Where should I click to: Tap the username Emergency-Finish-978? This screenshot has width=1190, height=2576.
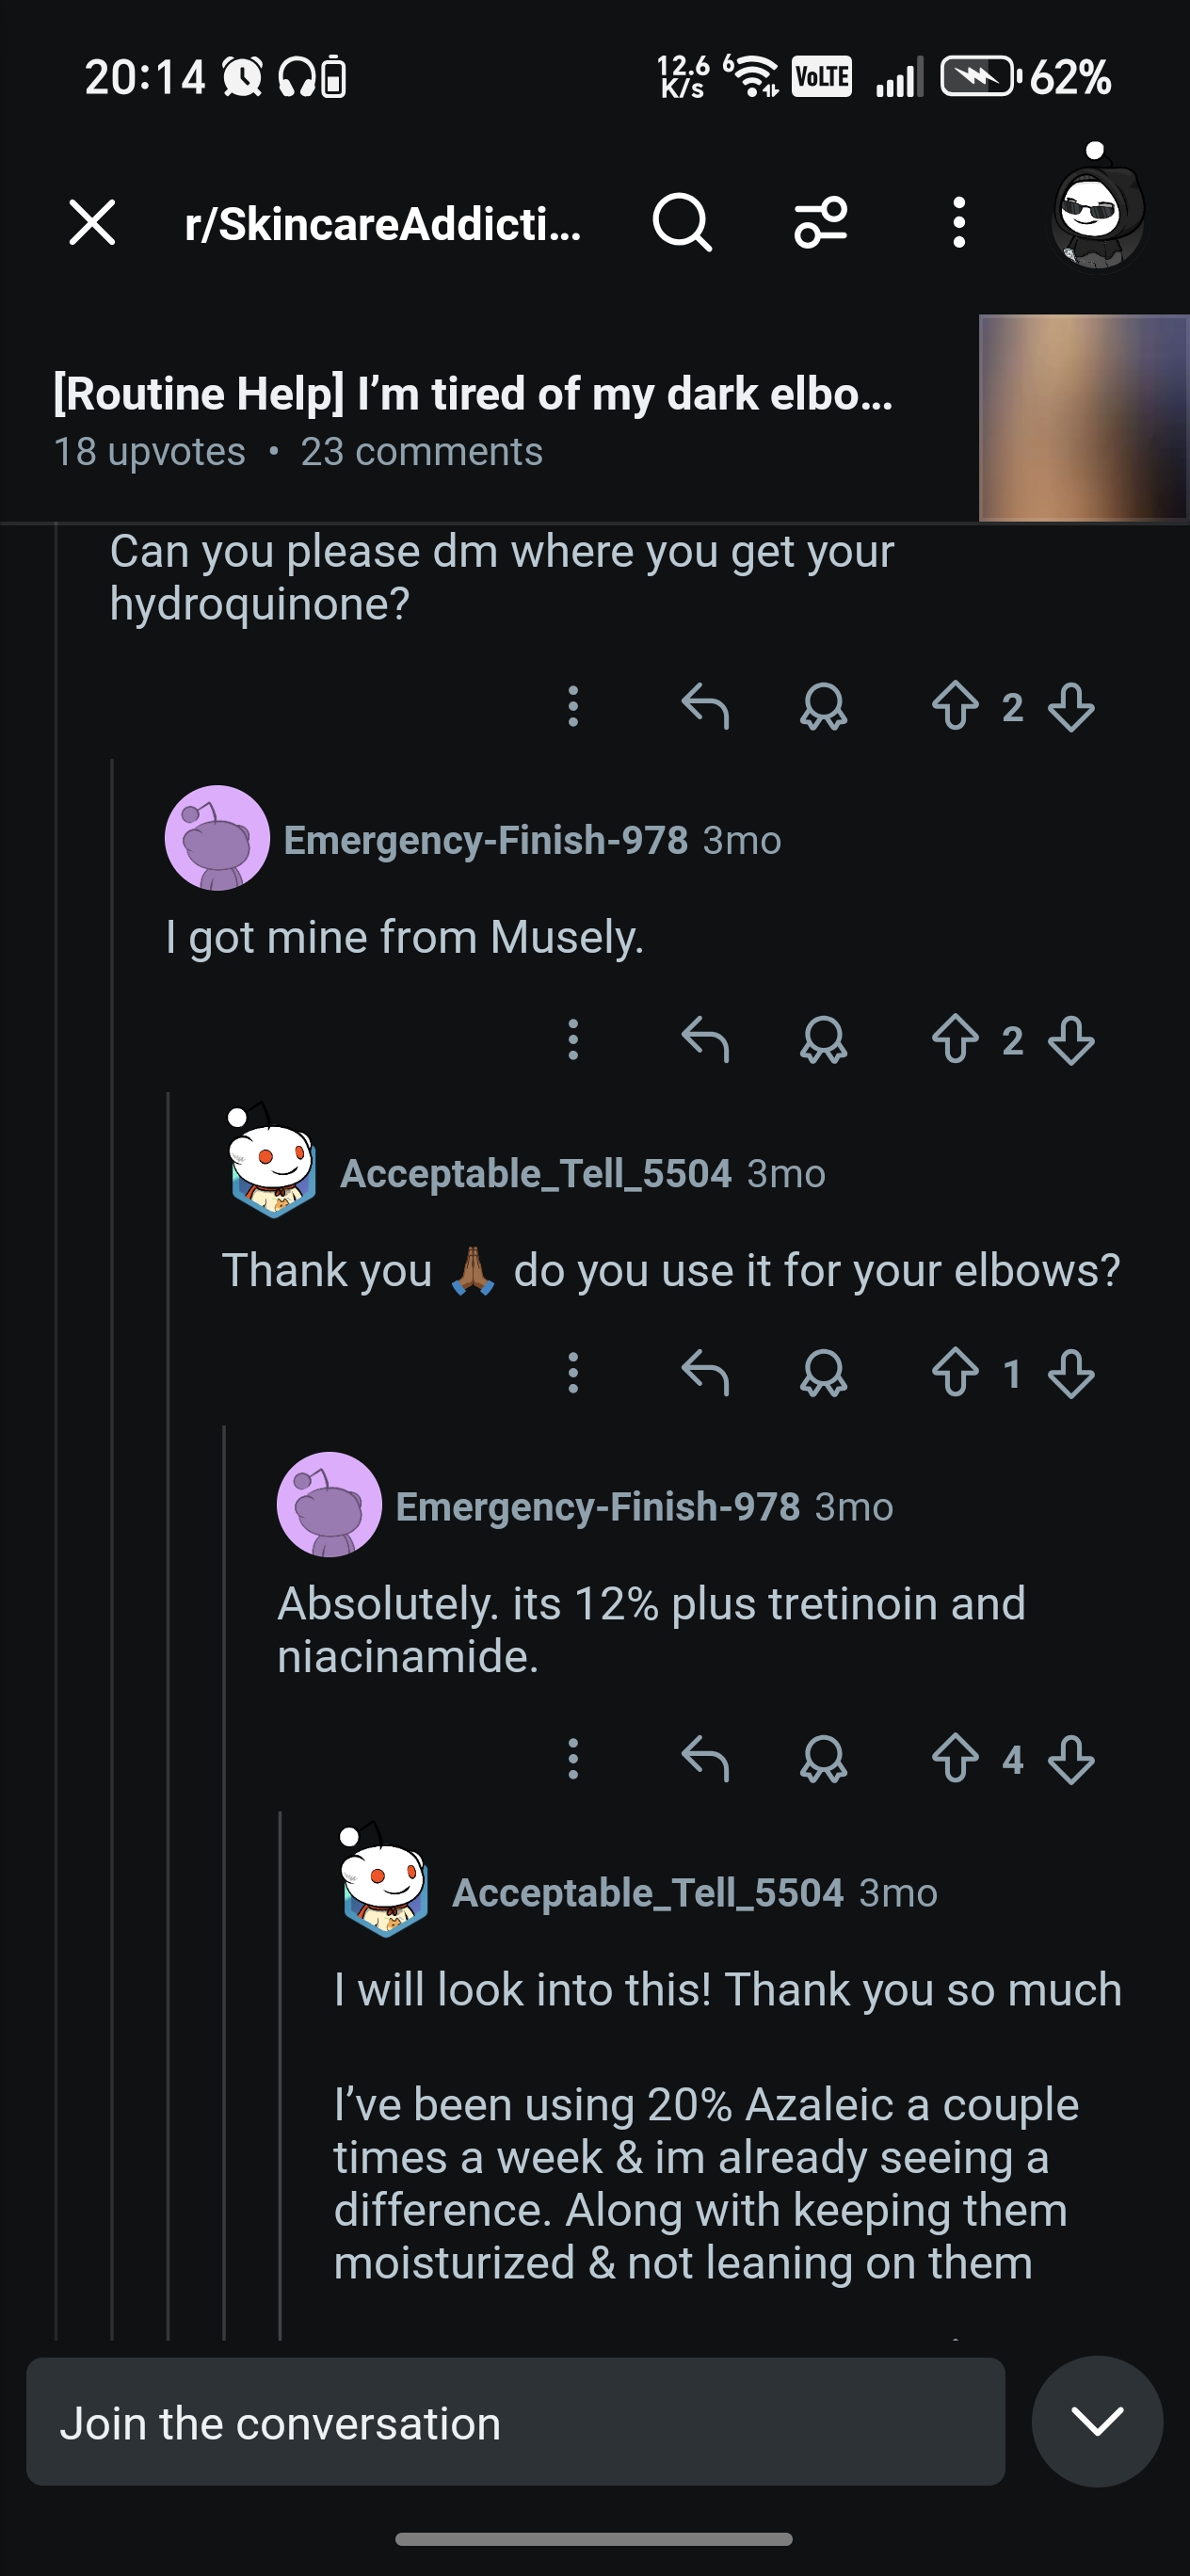click(x=487, y=840)
